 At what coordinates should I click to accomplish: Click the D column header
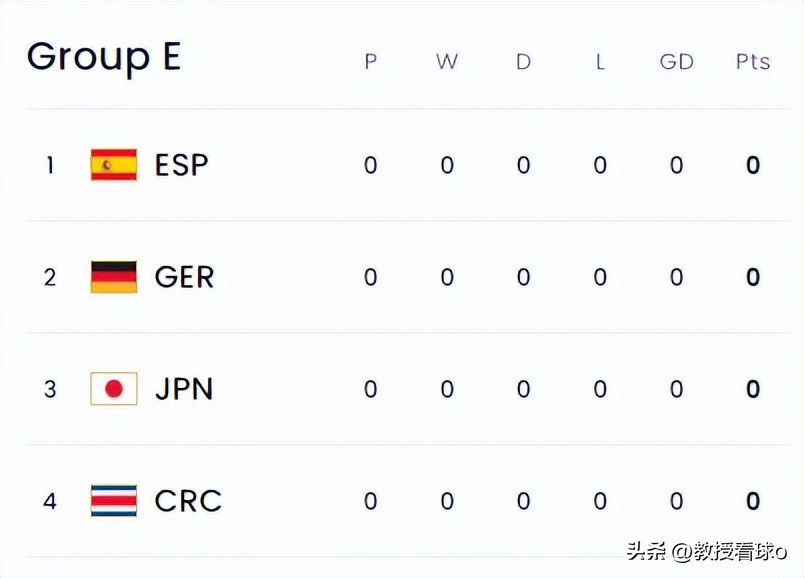523,62
